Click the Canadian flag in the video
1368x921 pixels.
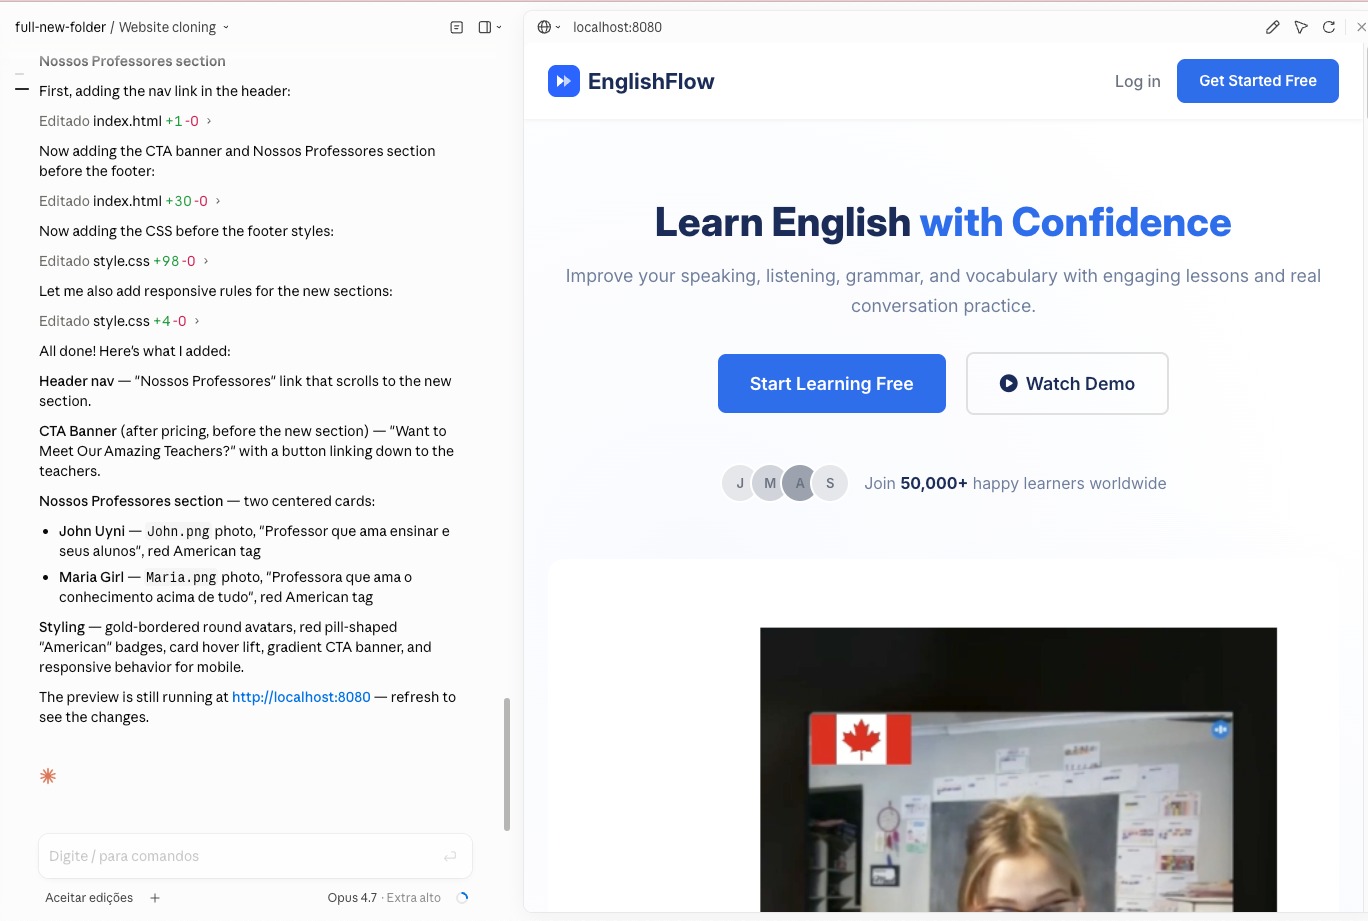click(860, 739)
